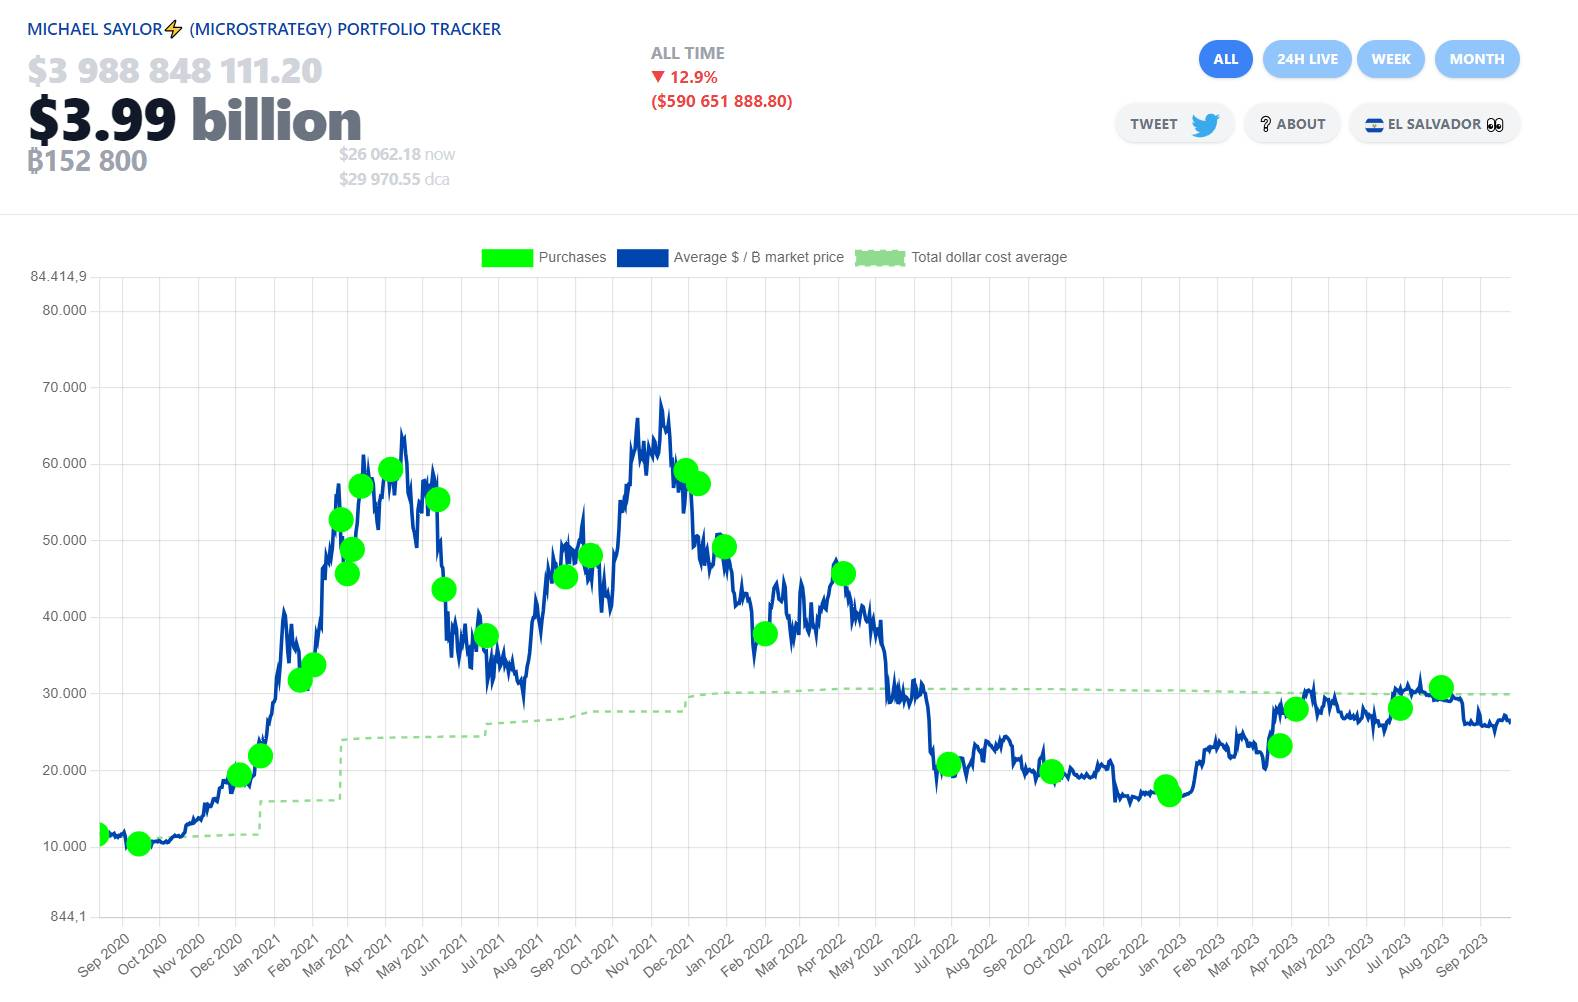Click the Nov 2021 x-axis label
Image resolution: width=1578 pixels, height=1002 pixels.
[632, 955]
